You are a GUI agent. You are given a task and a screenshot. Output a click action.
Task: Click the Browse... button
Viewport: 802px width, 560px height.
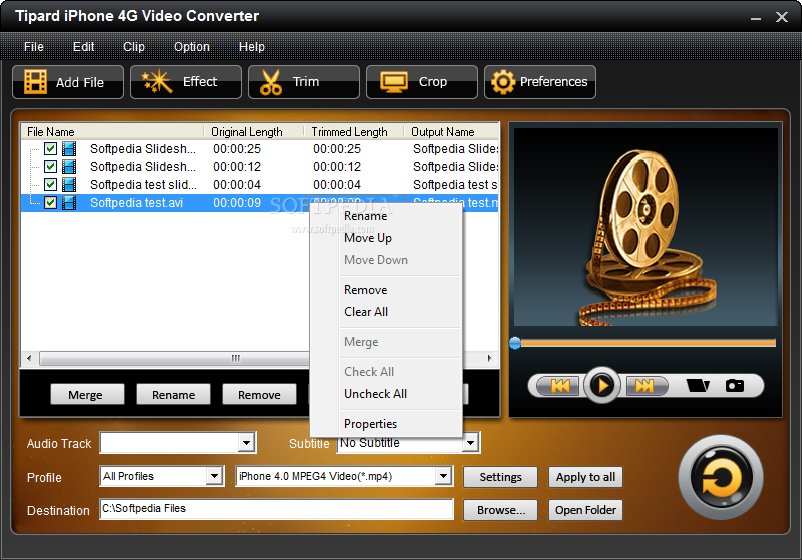[x=500, y=510]
